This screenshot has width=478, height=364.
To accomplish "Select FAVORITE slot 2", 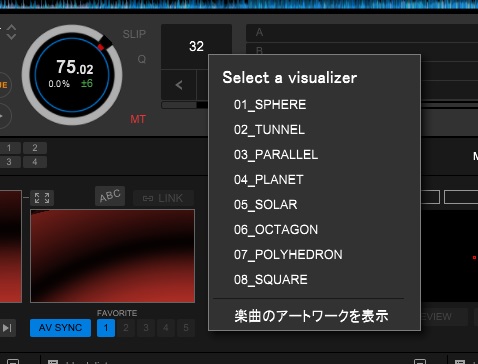I will tap(126, 328).
